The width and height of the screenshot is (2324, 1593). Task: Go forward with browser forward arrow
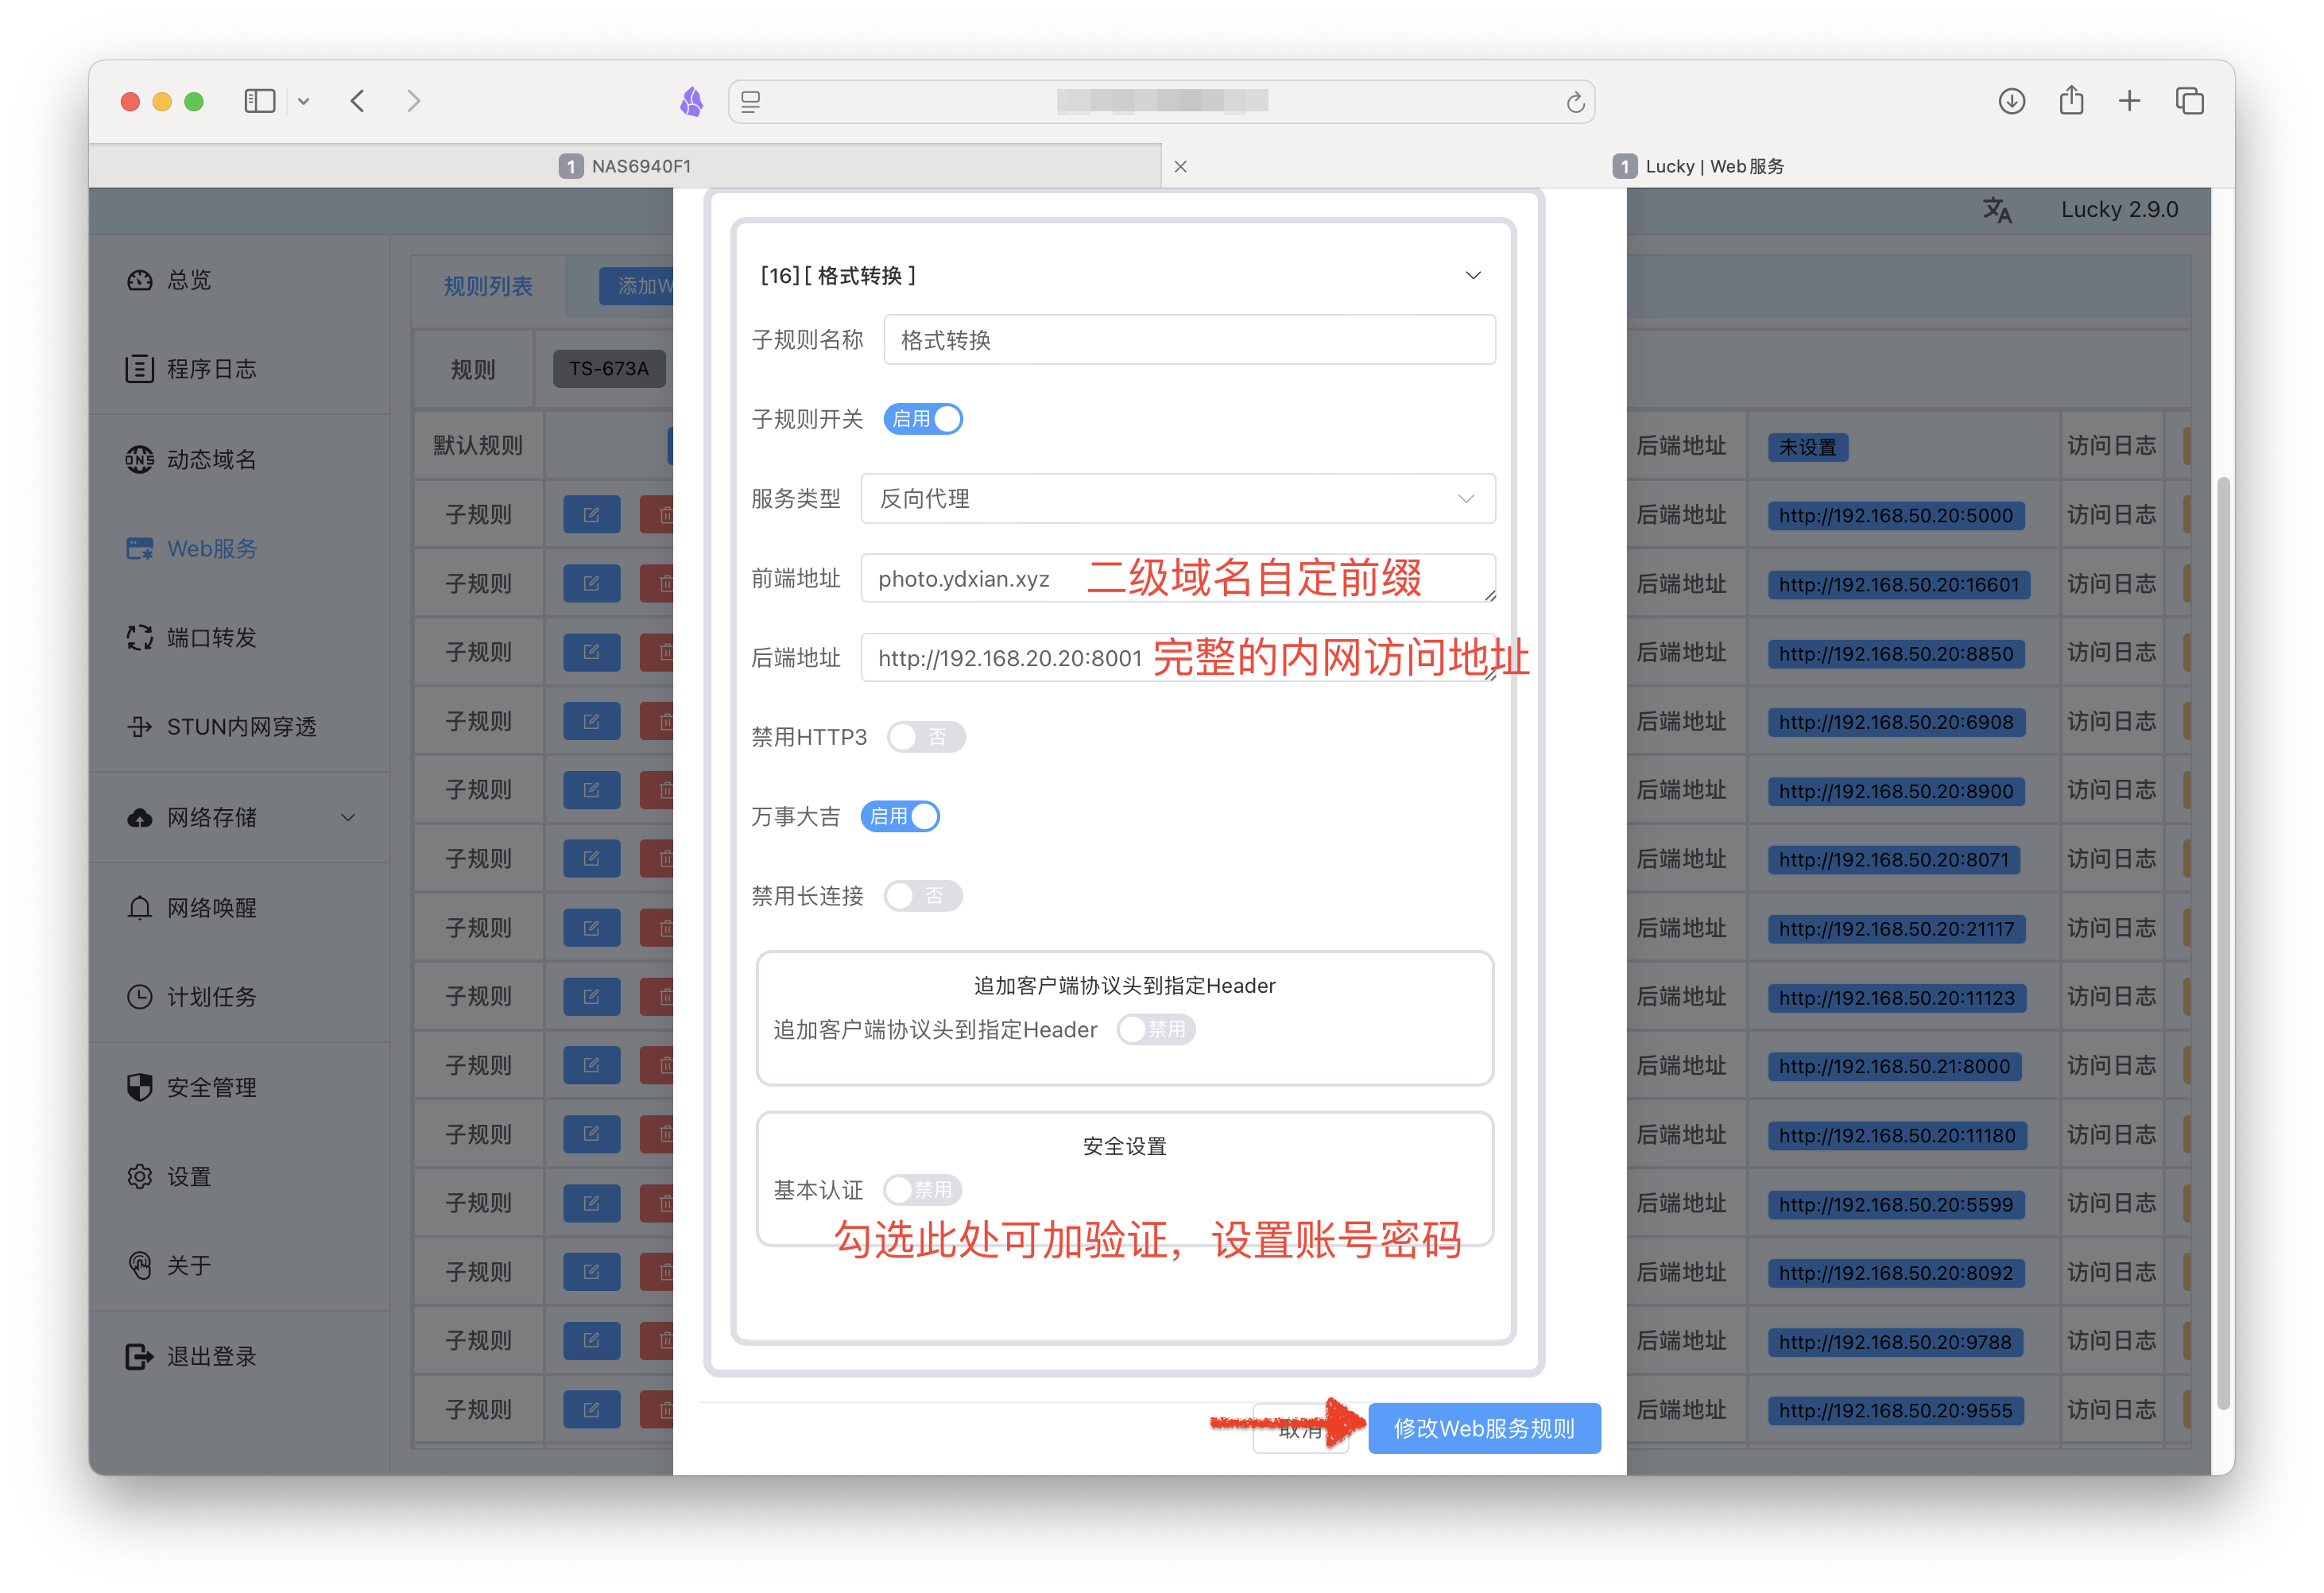click(414, 101)
